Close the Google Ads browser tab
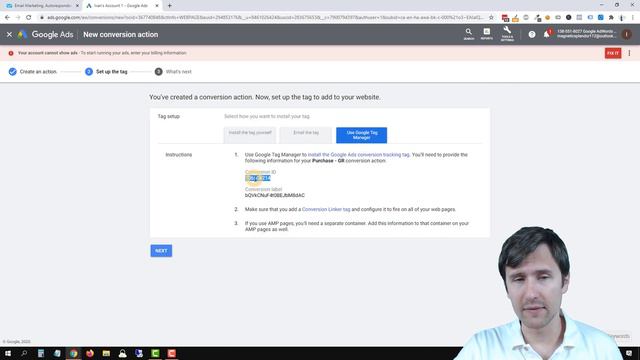This screenshot has width=640, height=360. tap(157, 6)
